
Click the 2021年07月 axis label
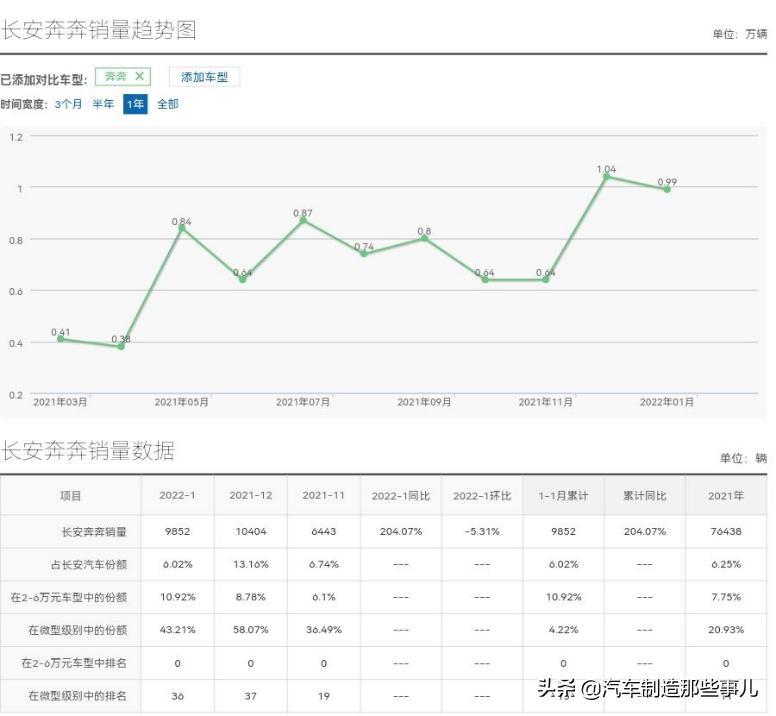pos(303,402)
